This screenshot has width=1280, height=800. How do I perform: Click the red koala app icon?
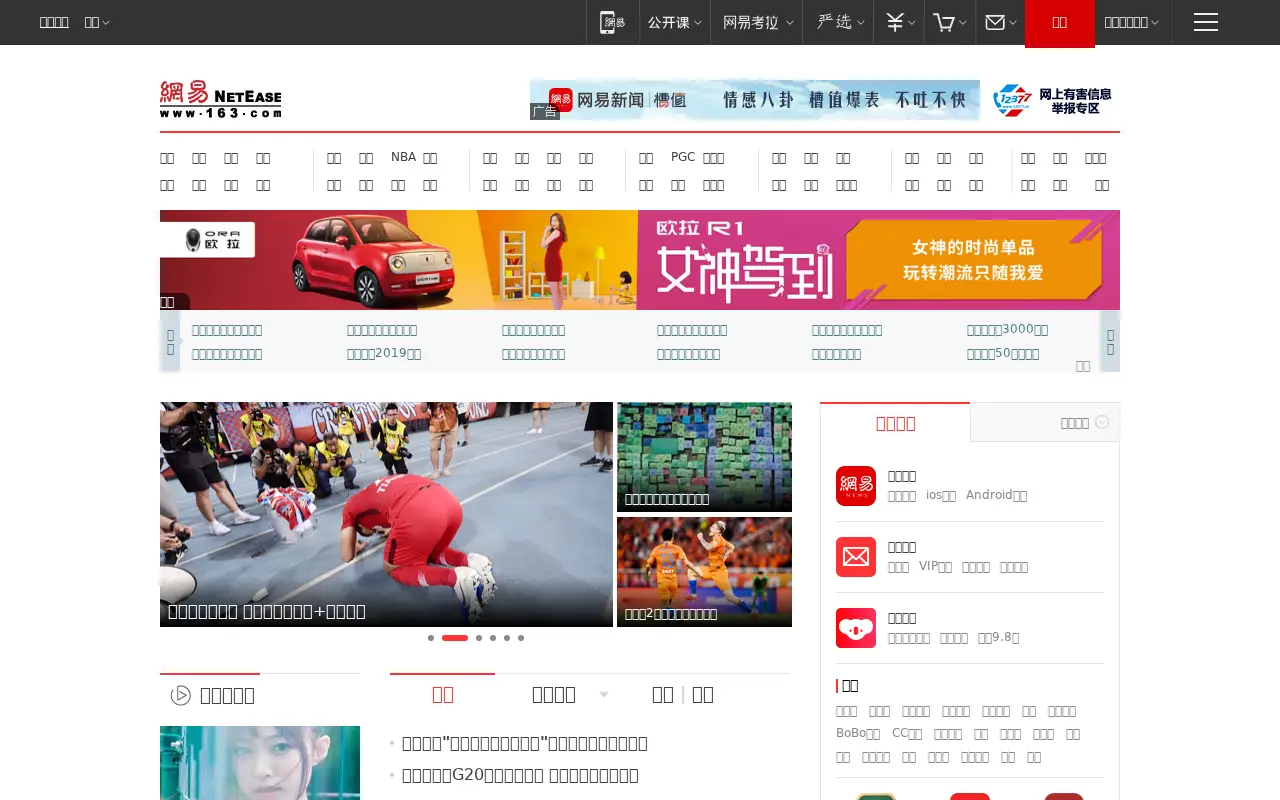click(x=856, y=628)
